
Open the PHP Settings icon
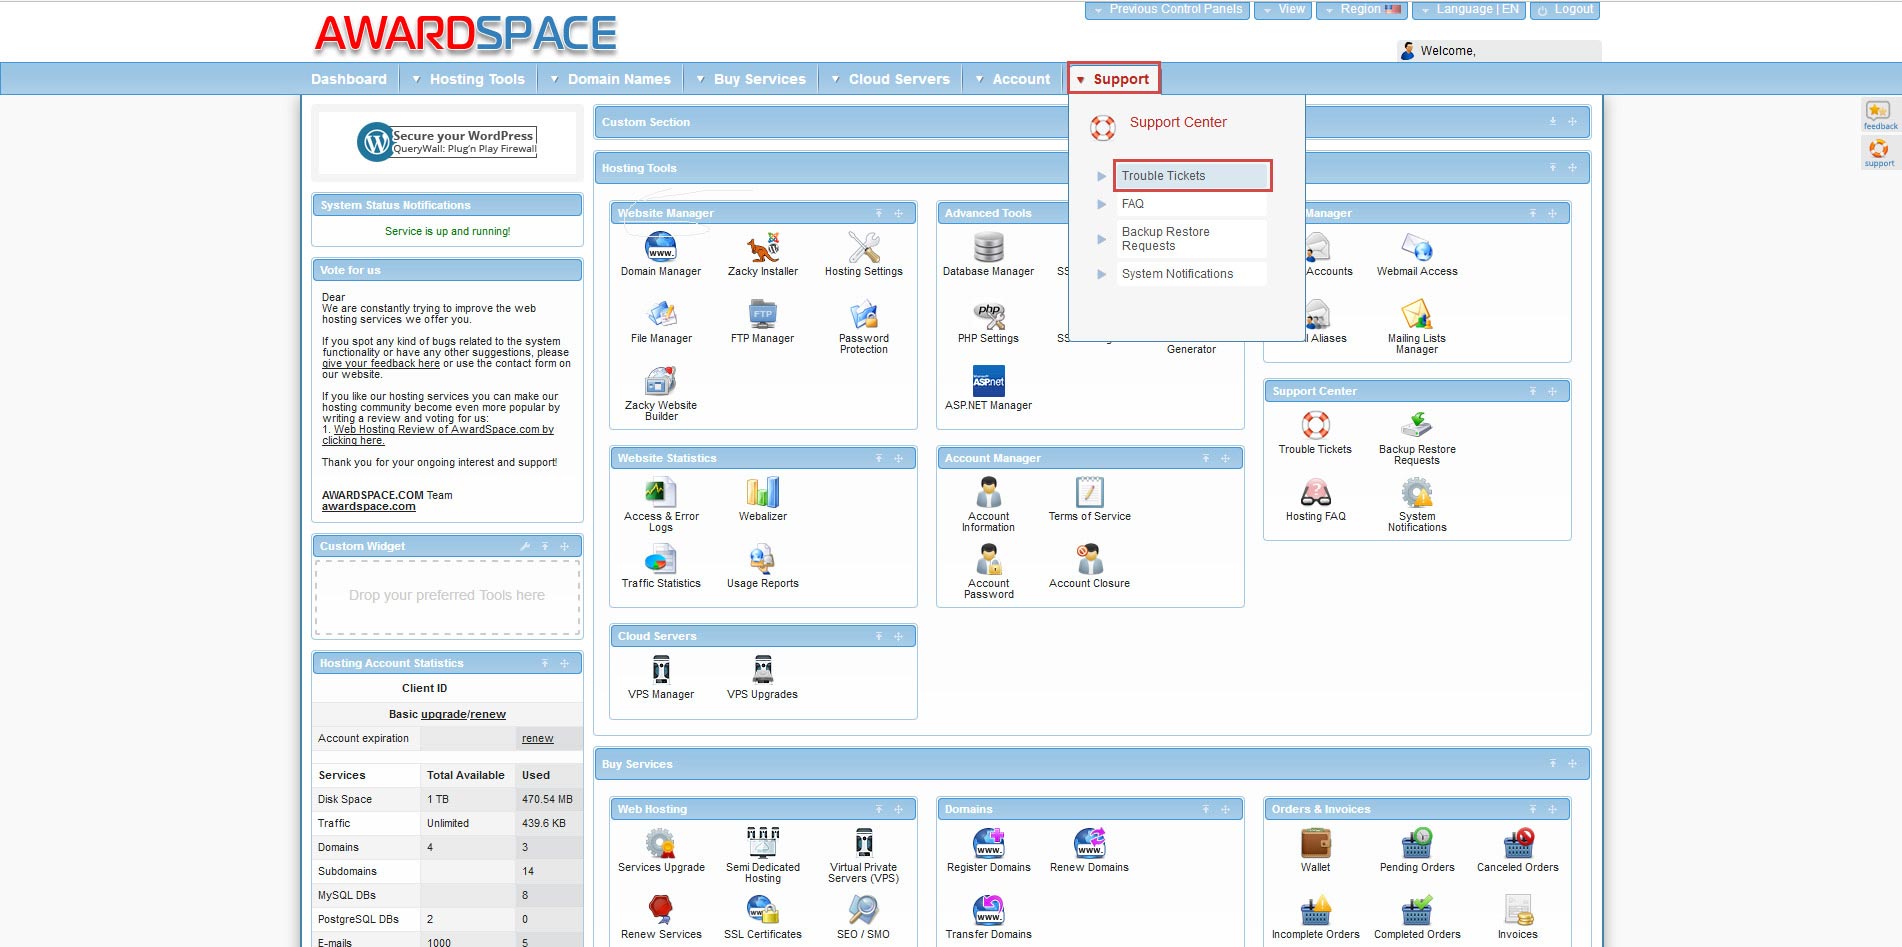tap(988, 315)
